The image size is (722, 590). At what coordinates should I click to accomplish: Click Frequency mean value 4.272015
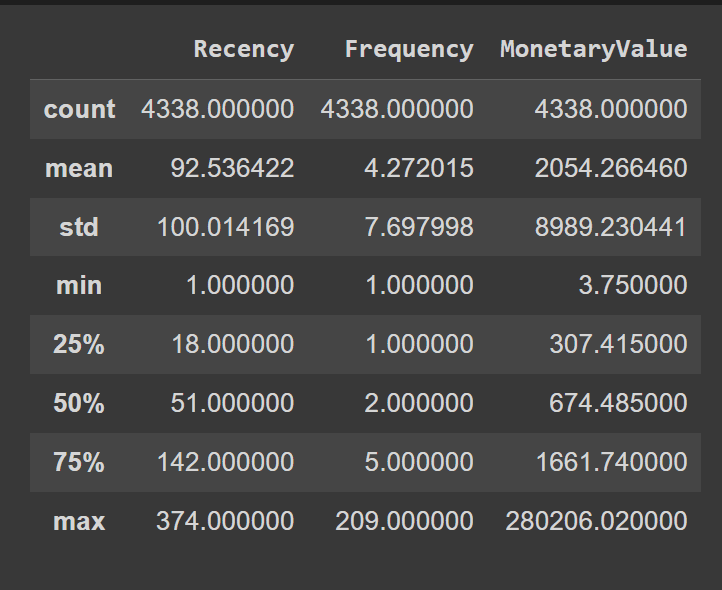pos(419,168)
